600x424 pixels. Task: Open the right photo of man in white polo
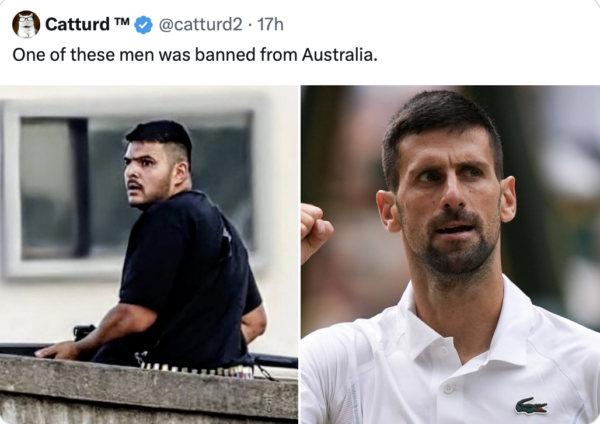point(450,254)
